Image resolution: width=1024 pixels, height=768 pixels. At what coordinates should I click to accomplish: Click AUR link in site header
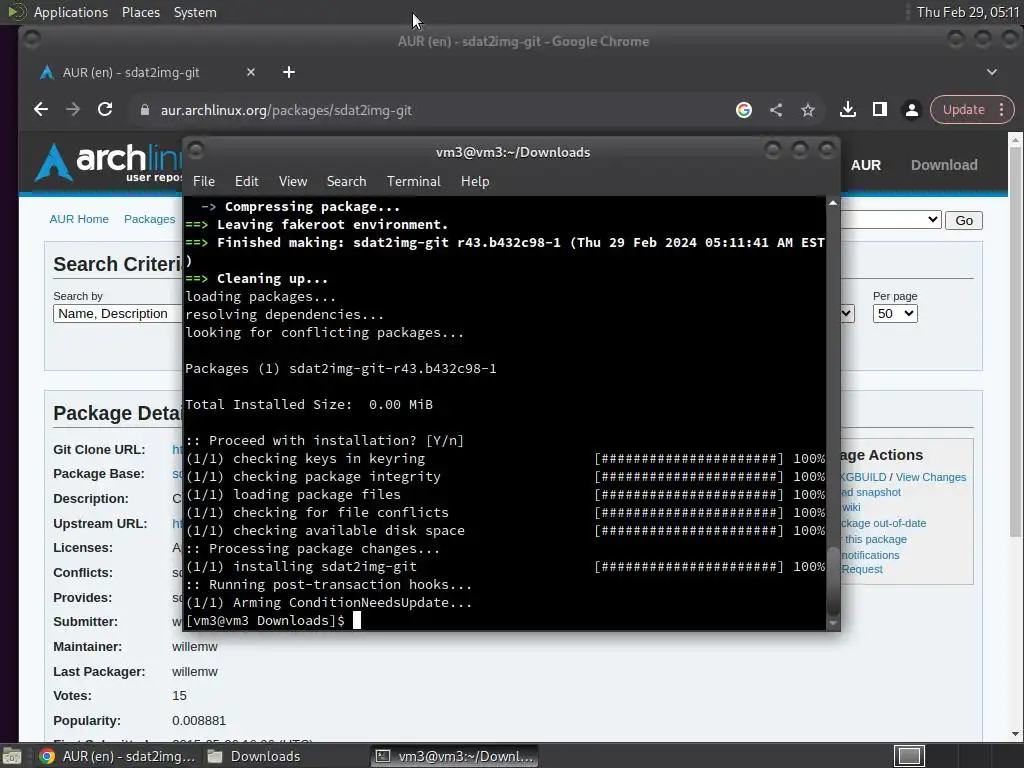865,165
